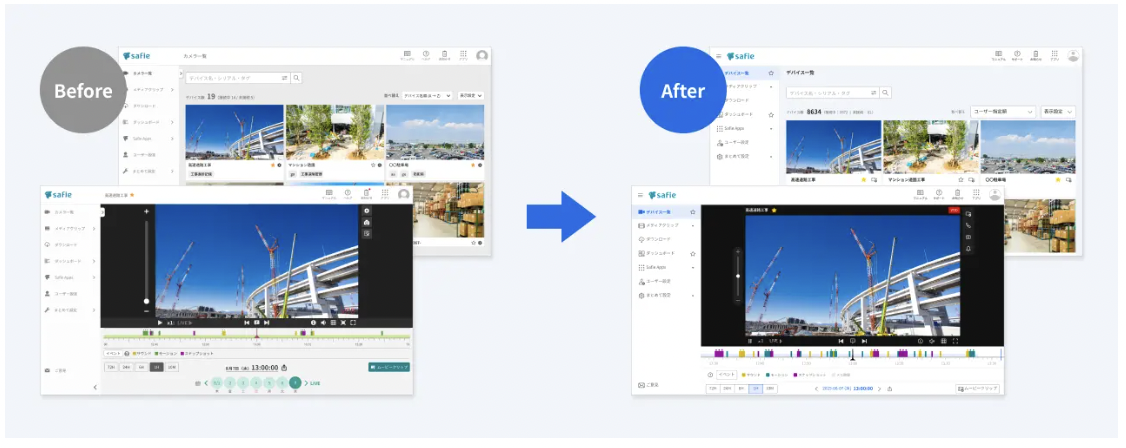Image resolution: width=1126 pixels, height=448 pixels.
Task: Click hamburger menu icon in After device list
Action: (719, 55)
